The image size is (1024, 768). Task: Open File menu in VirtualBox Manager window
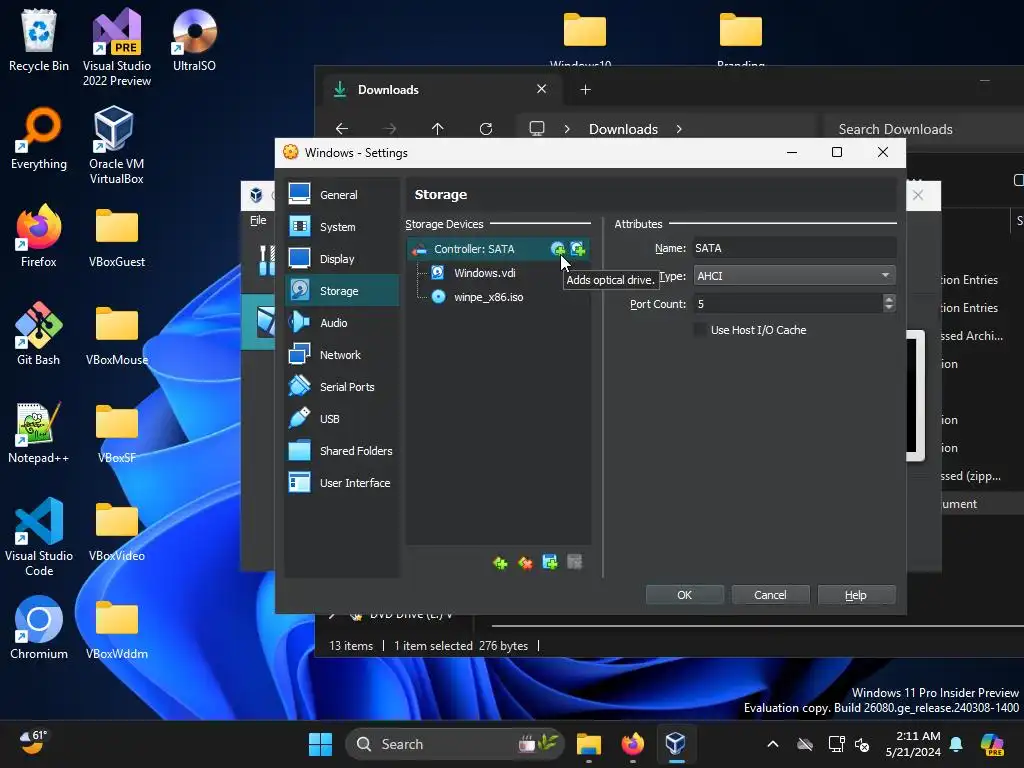click(x=258, y=220)
